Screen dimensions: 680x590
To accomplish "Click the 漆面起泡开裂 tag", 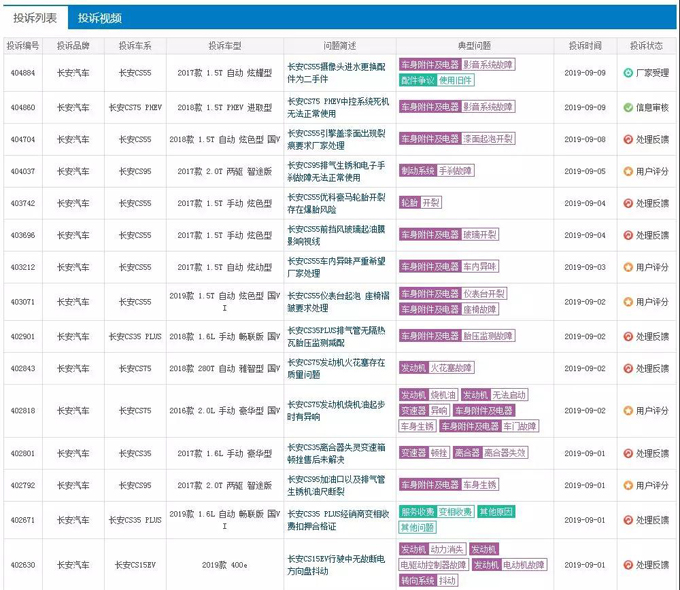I will coord(488,139).
